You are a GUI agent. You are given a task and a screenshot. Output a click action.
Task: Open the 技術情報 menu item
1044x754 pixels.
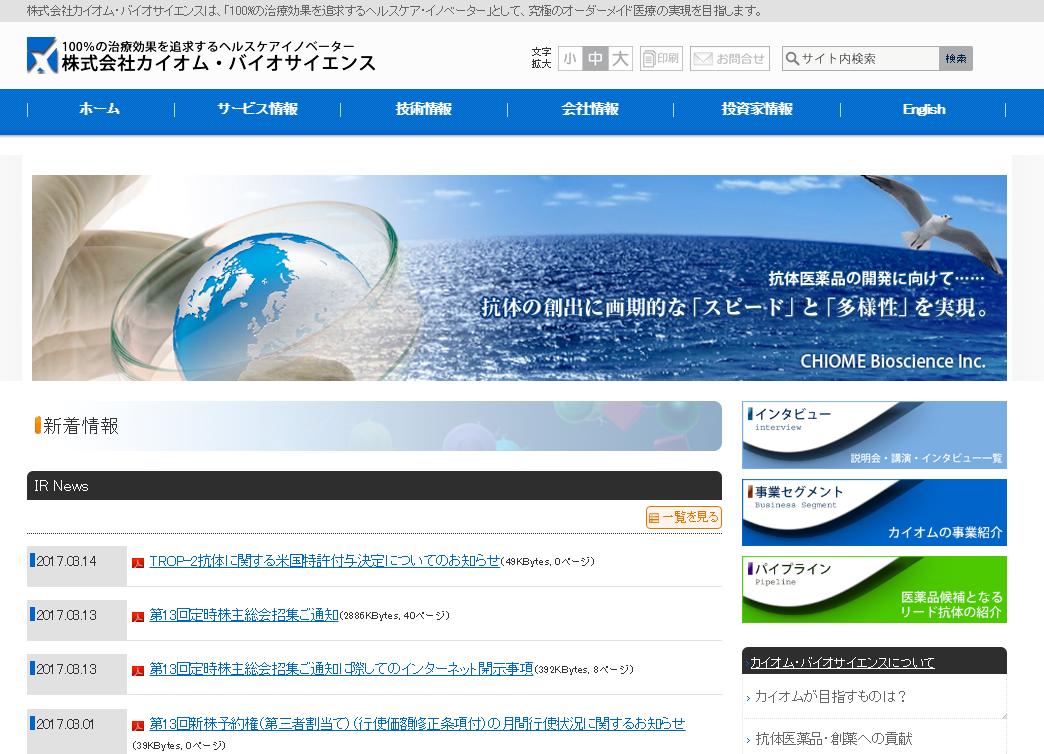[423, 109]
